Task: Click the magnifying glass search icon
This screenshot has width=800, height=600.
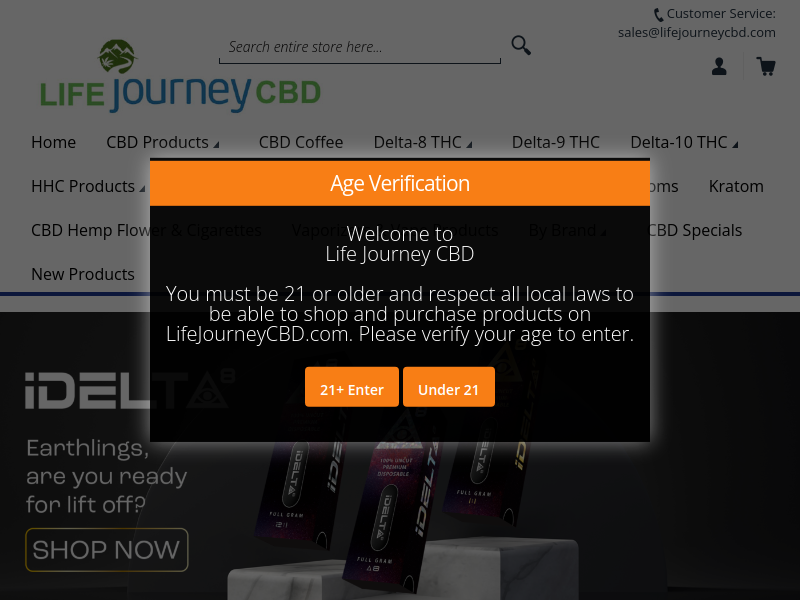Action: pos(521,45)
